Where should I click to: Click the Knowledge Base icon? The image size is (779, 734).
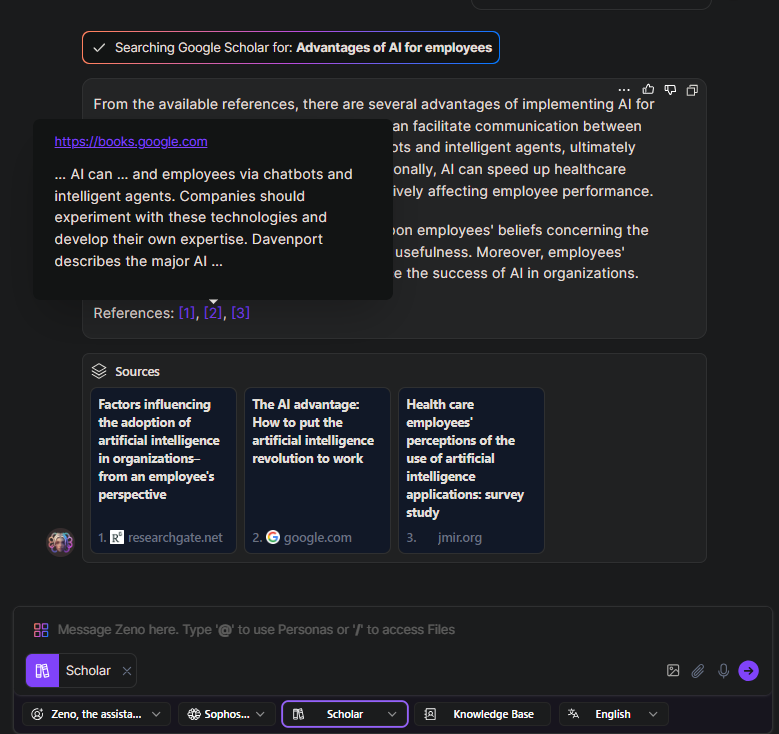point(430,714)
